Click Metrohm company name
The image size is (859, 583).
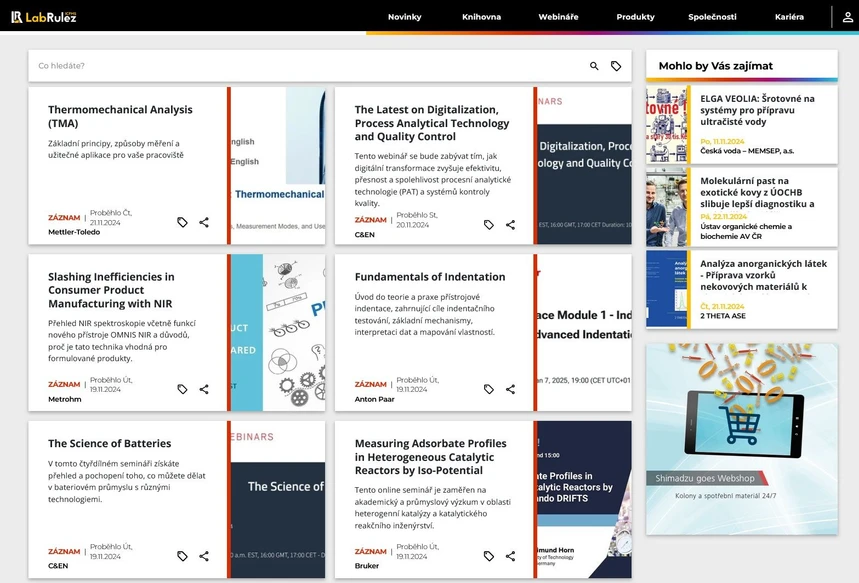coord(65,399)
